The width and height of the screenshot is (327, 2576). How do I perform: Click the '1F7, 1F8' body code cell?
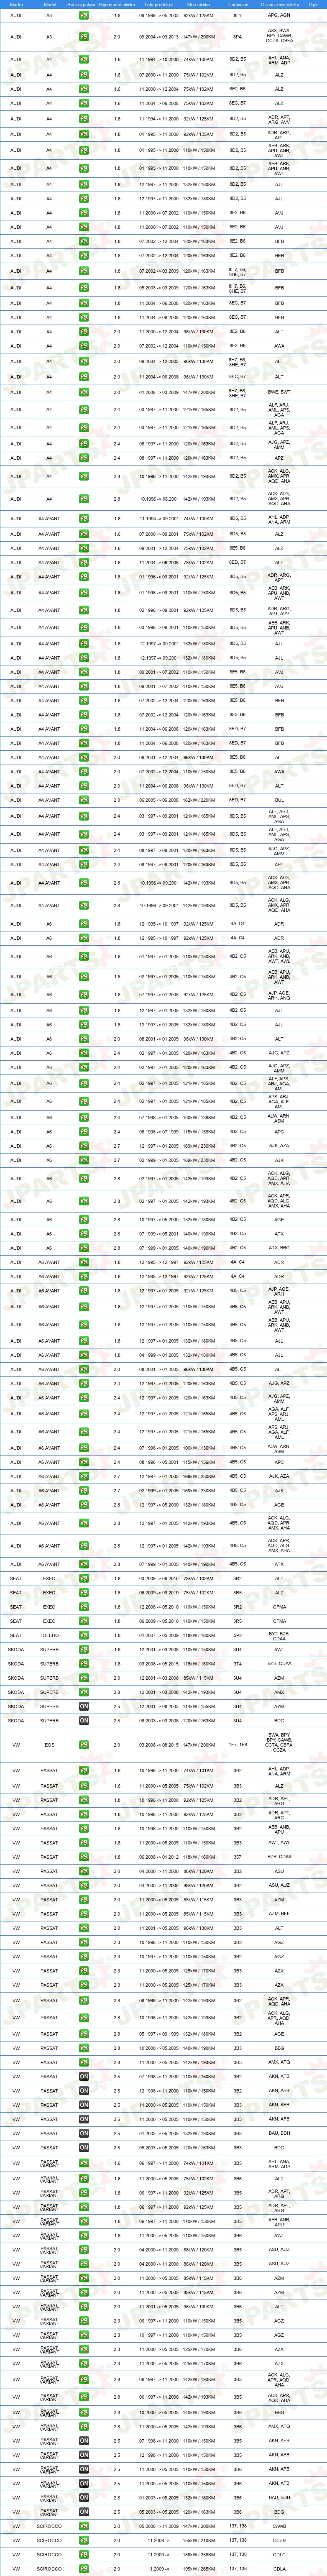point(237,1745)
